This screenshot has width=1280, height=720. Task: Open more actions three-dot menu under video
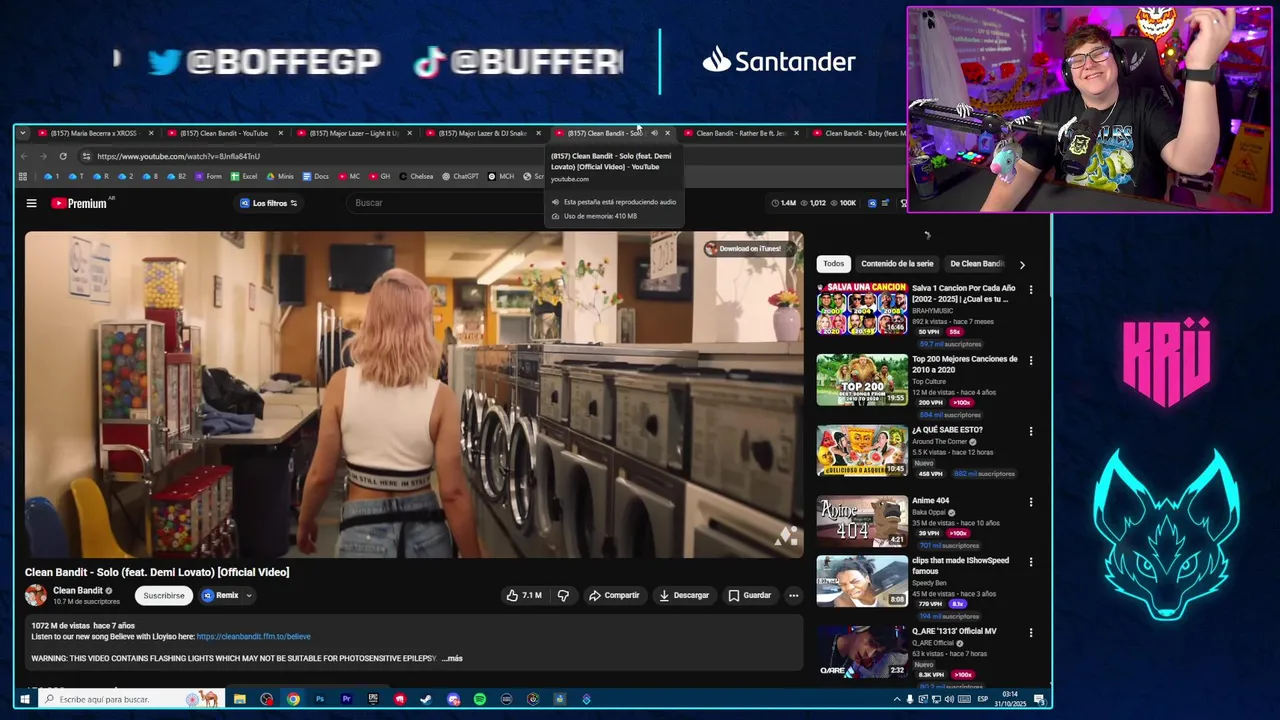pos(793,595)
